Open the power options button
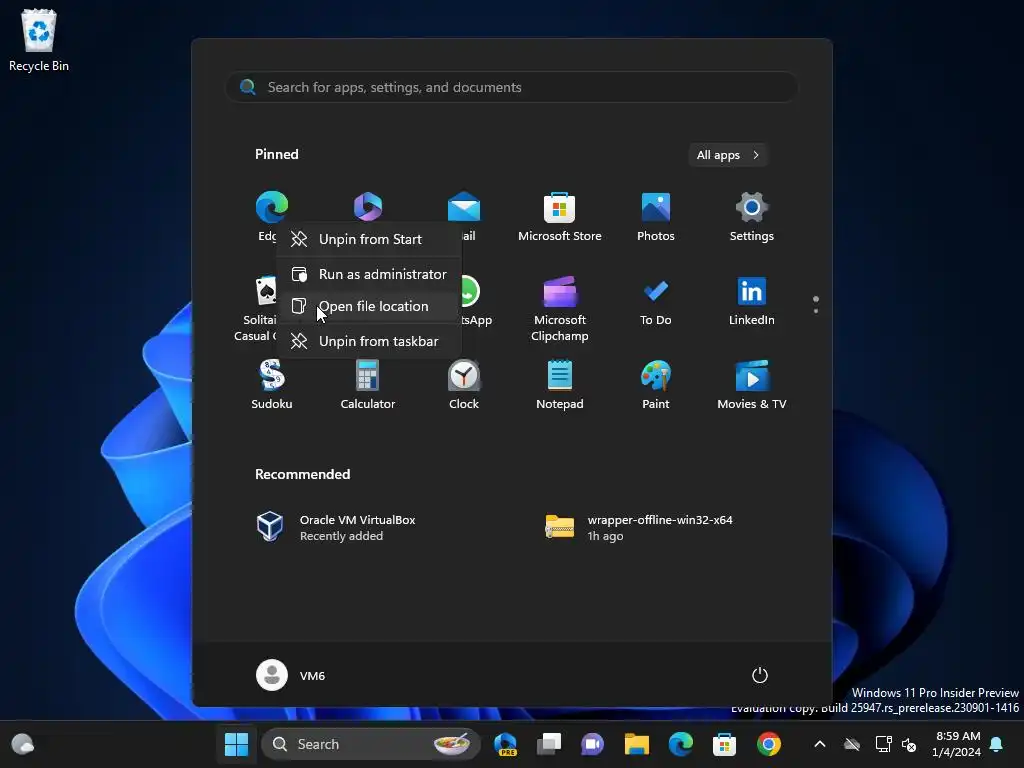Viewport: 1024px width, 768px height. [x=759, y=675]
